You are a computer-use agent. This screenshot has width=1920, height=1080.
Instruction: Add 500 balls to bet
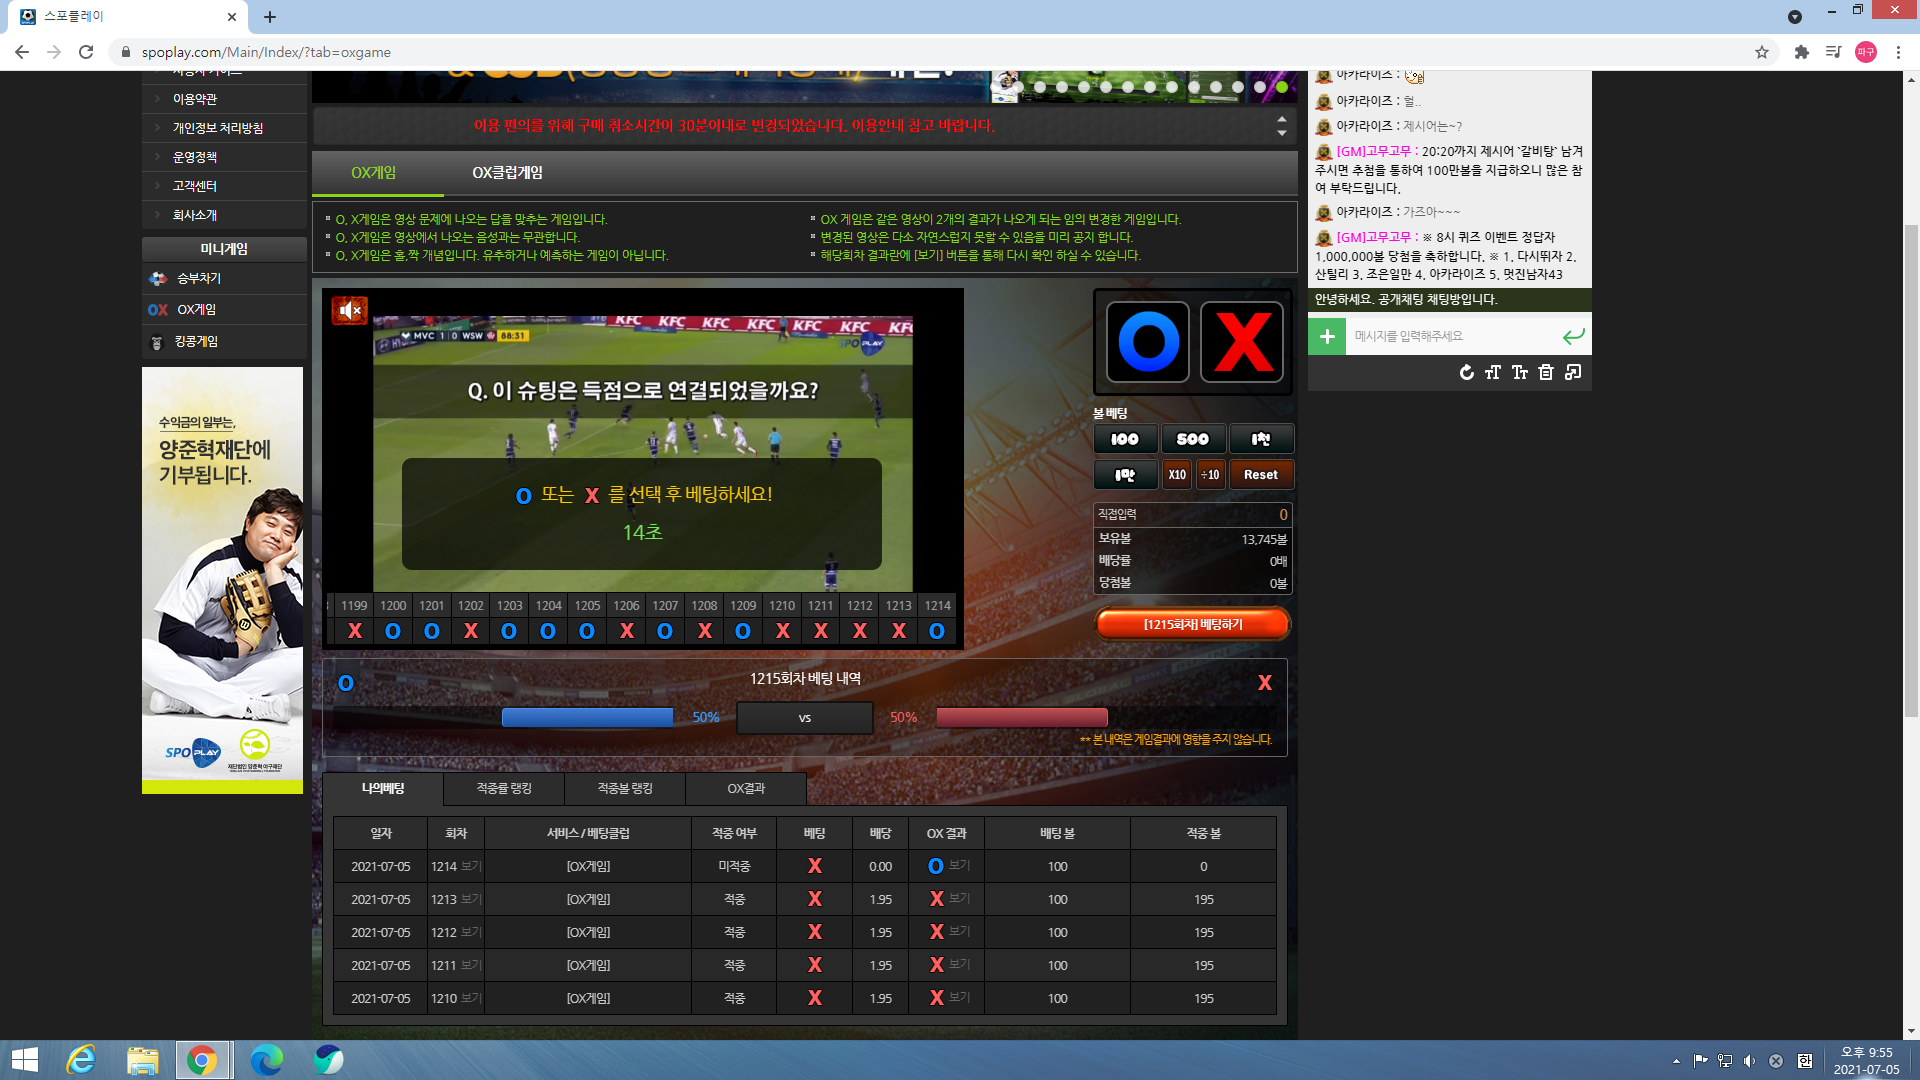coord(1193,439)
